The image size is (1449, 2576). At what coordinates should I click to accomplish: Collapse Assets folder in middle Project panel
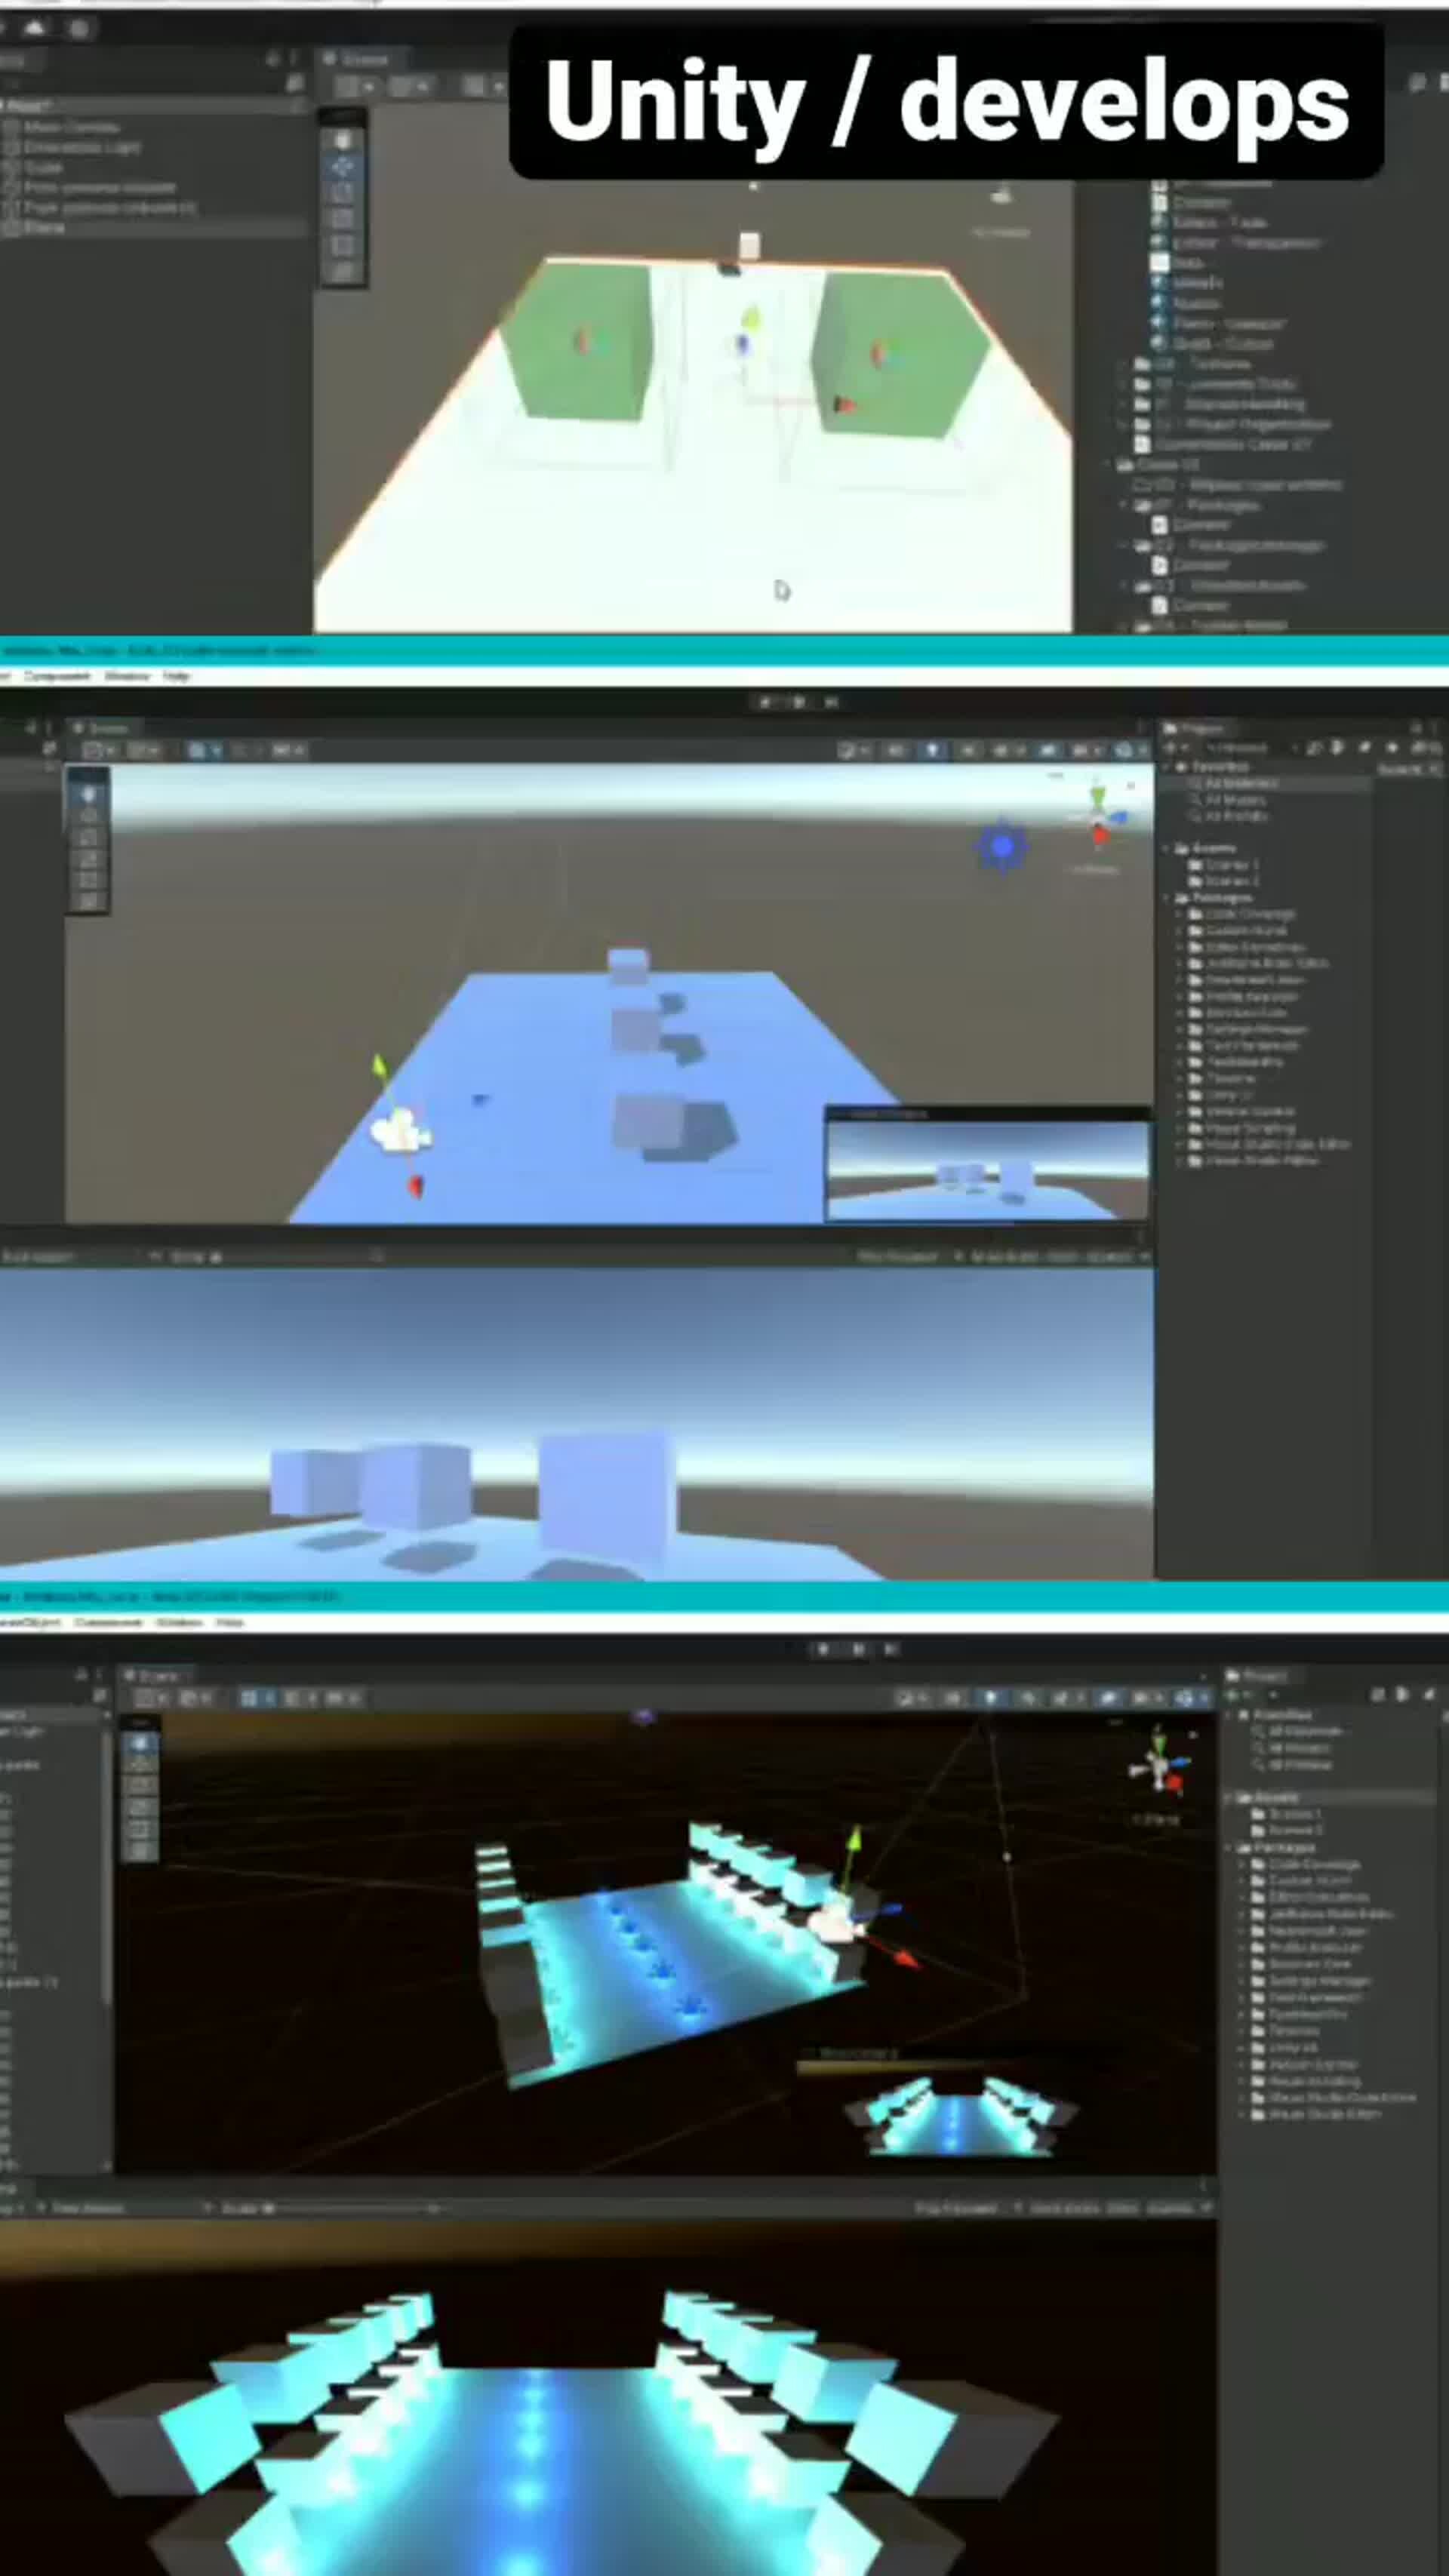click(1167, 848)
